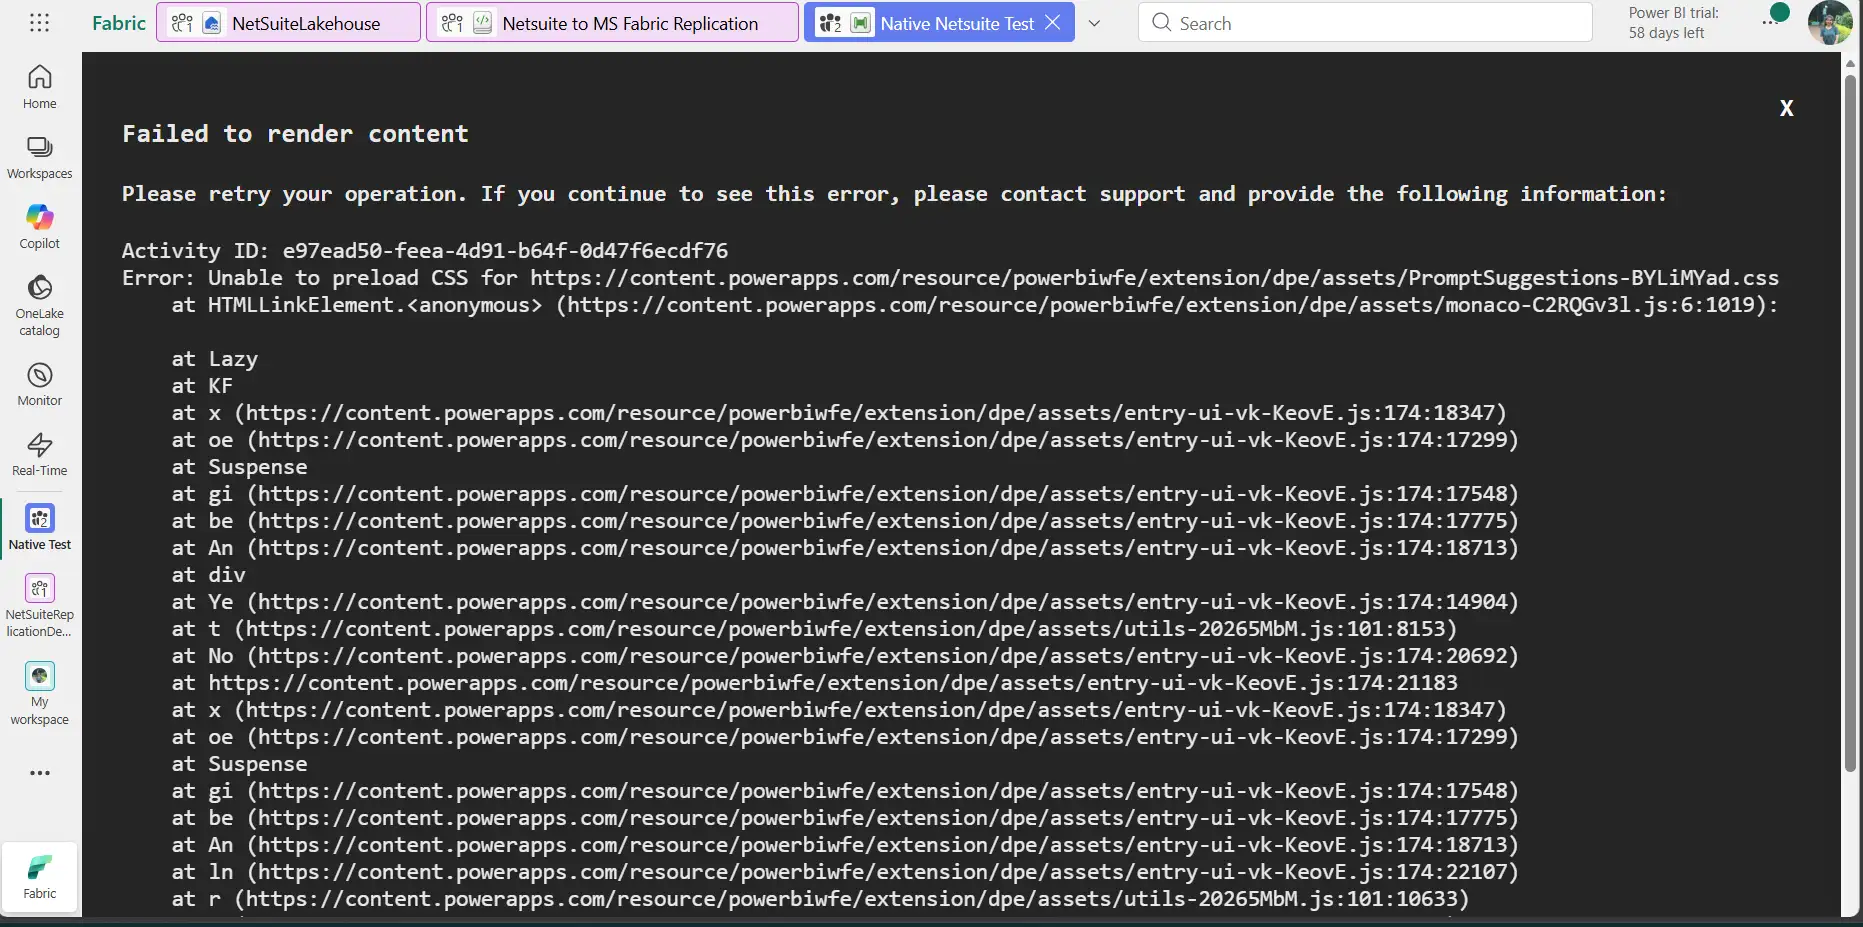Expand the open tabs dropdown chevron
This screenshot has width=1863, height=927.
pos(1094,23)
